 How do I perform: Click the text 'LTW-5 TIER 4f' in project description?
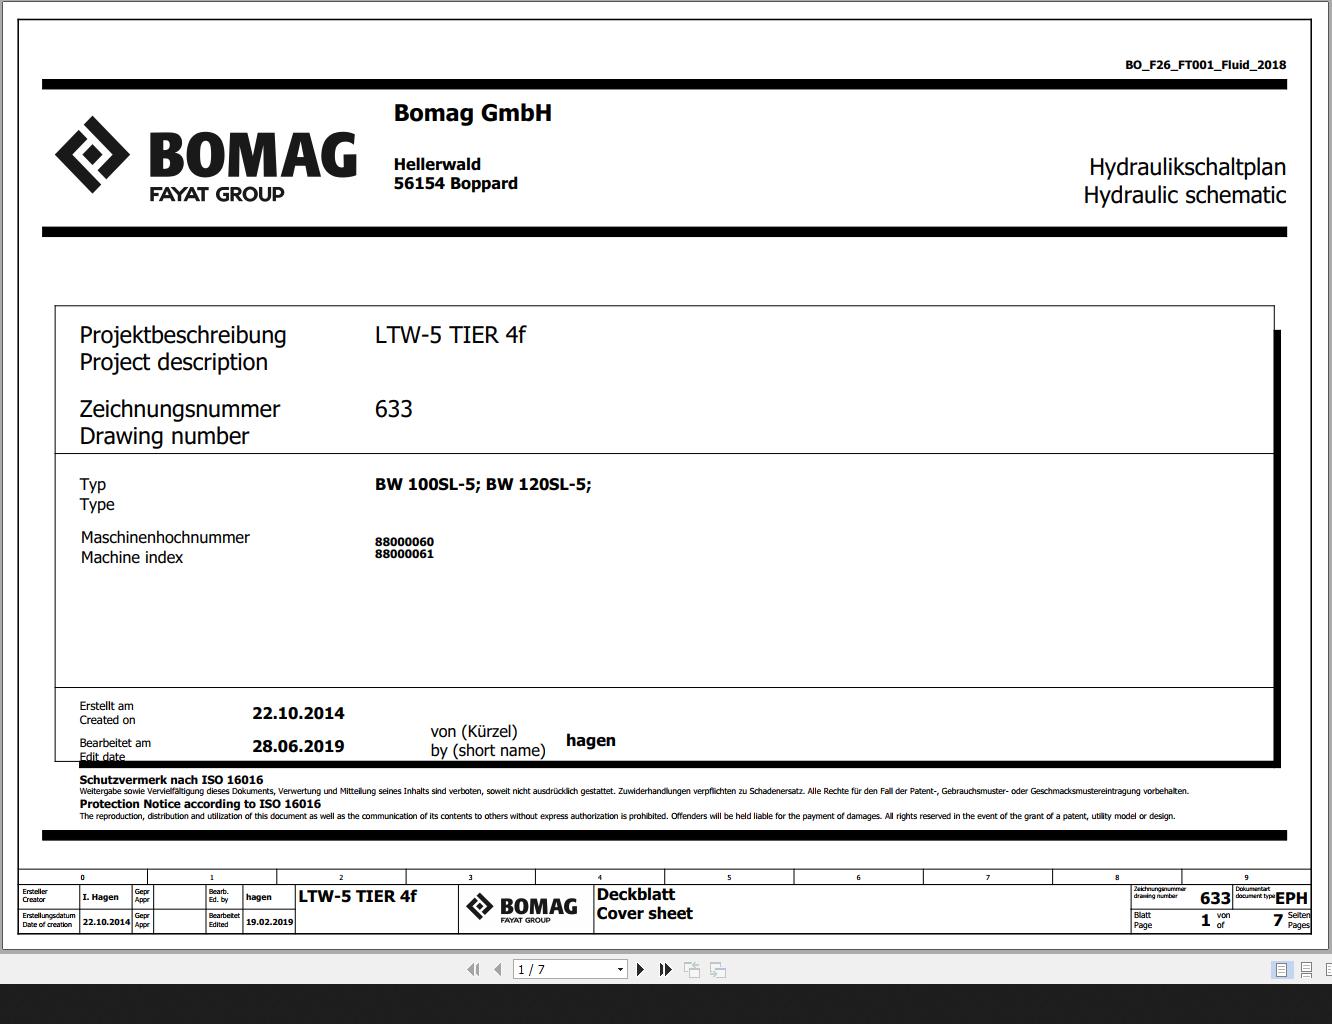[450, 335]
